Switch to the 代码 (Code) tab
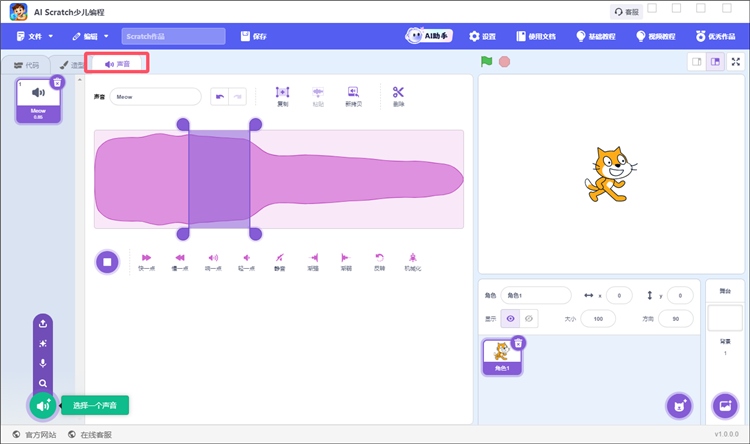750x444 pixels. pos(26,64)
